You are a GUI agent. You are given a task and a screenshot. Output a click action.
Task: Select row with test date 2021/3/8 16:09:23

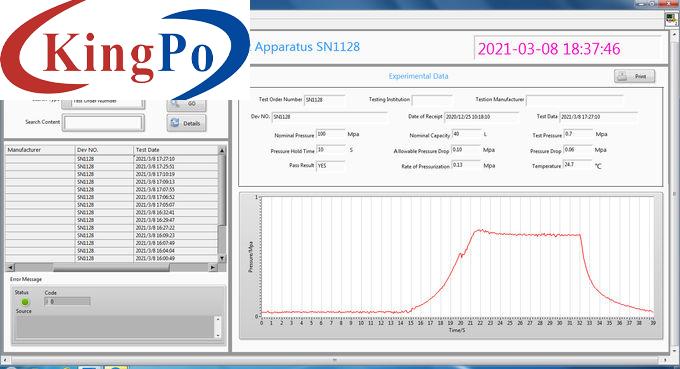coord(111,235)
